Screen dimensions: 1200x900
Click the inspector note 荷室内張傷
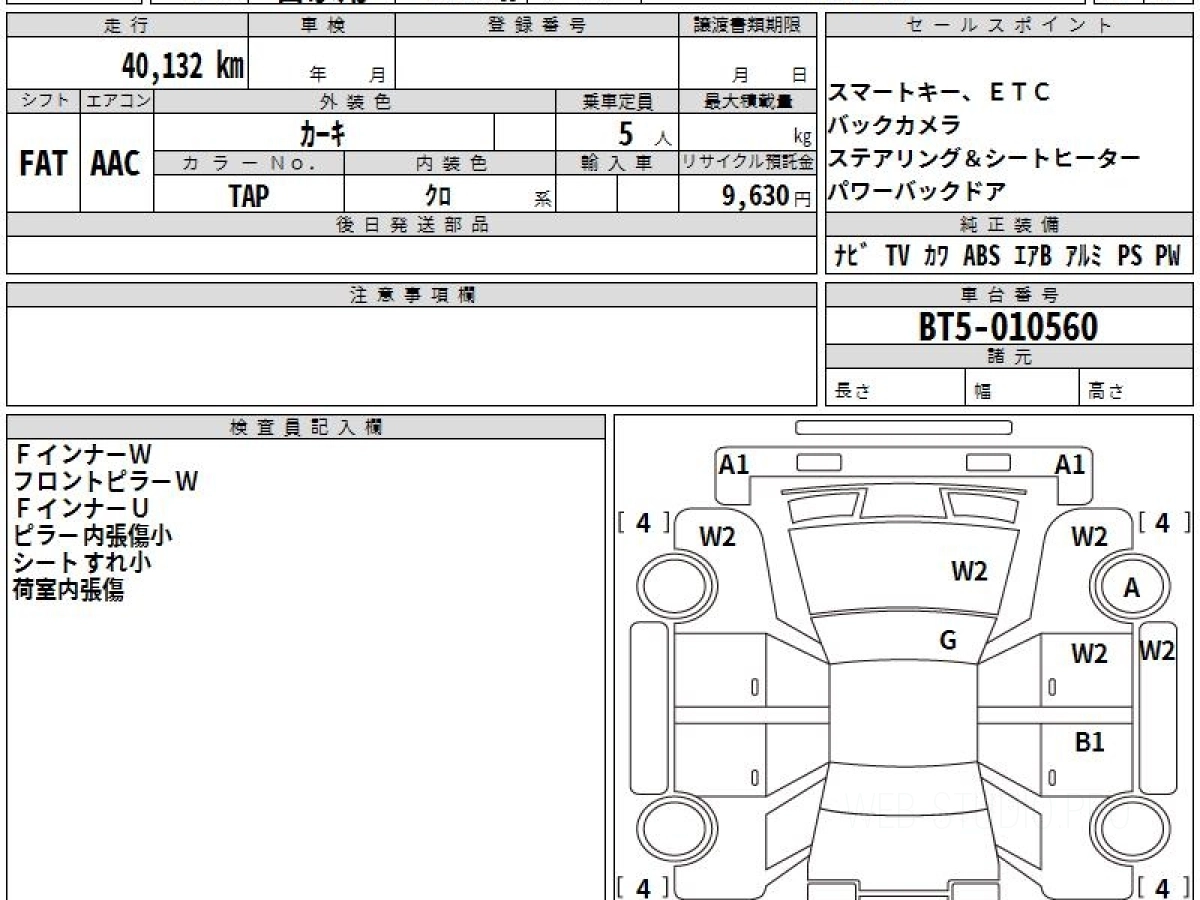pyautogui.click(x=69, y=590)
